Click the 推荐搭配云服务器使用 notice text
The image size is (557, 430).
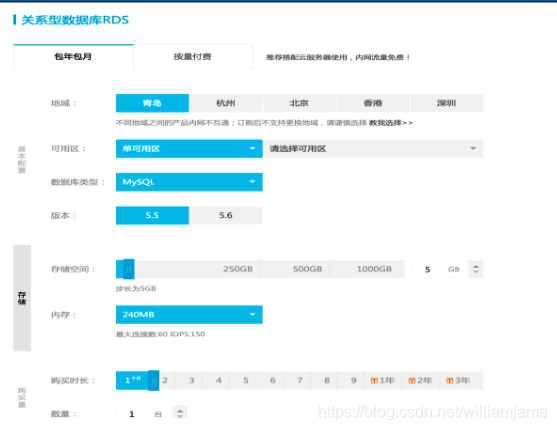[338, 57]
